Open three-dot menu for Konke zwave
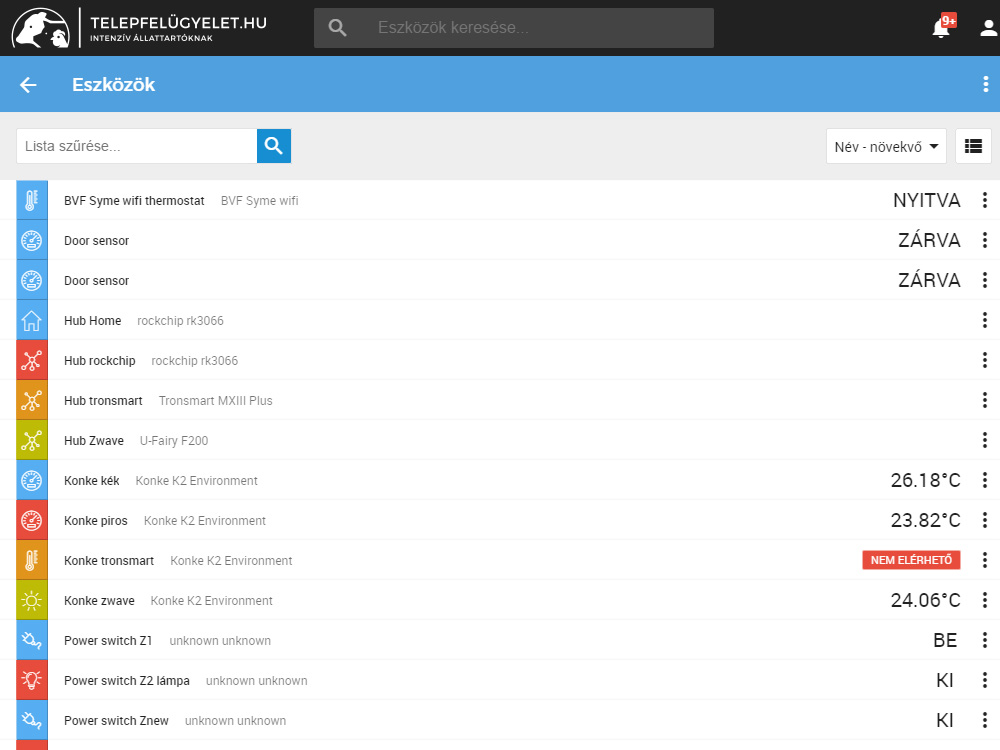 pos(985,600)
